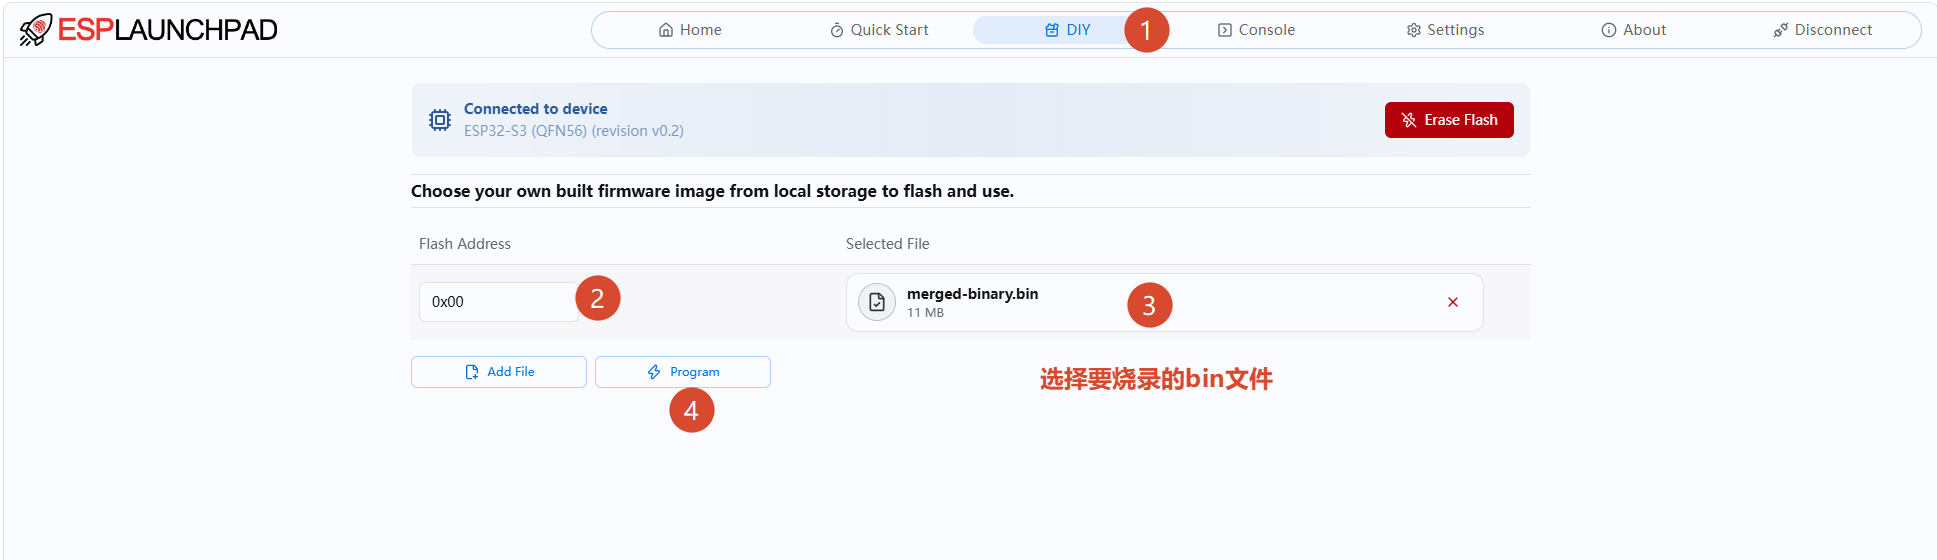Viewport: 1937px width, 560px height.
Task: Click Disconnect to release the device
Action: click(1822, 30)
